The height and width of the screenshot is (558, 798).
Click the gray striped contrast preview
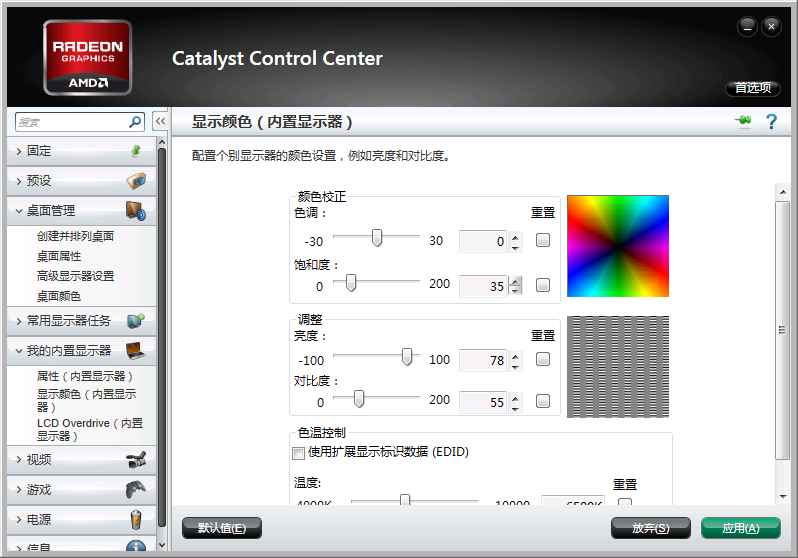pos(618,367)
